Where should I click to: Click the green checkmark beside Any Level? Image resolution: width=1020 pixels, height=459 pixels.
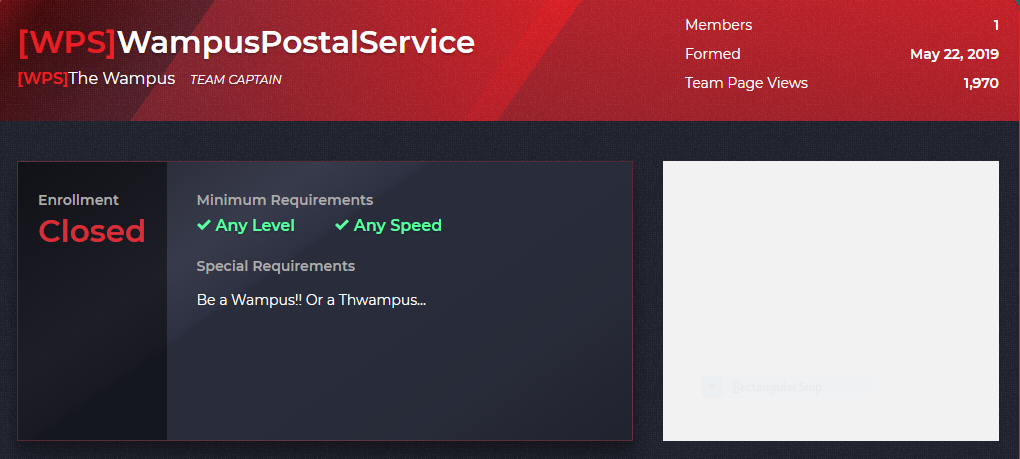point(204,225)
